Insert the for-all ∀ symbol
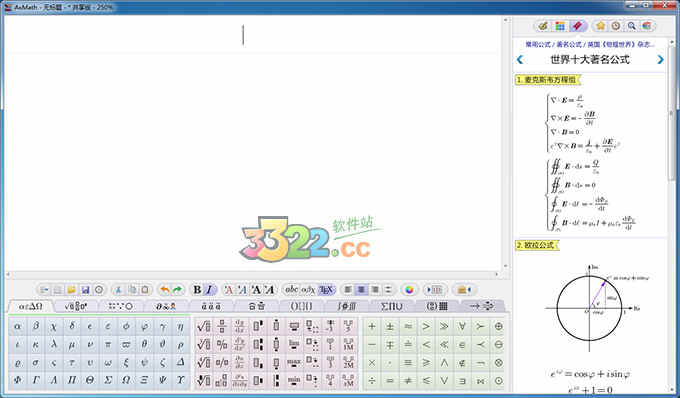 click(462, 326)
